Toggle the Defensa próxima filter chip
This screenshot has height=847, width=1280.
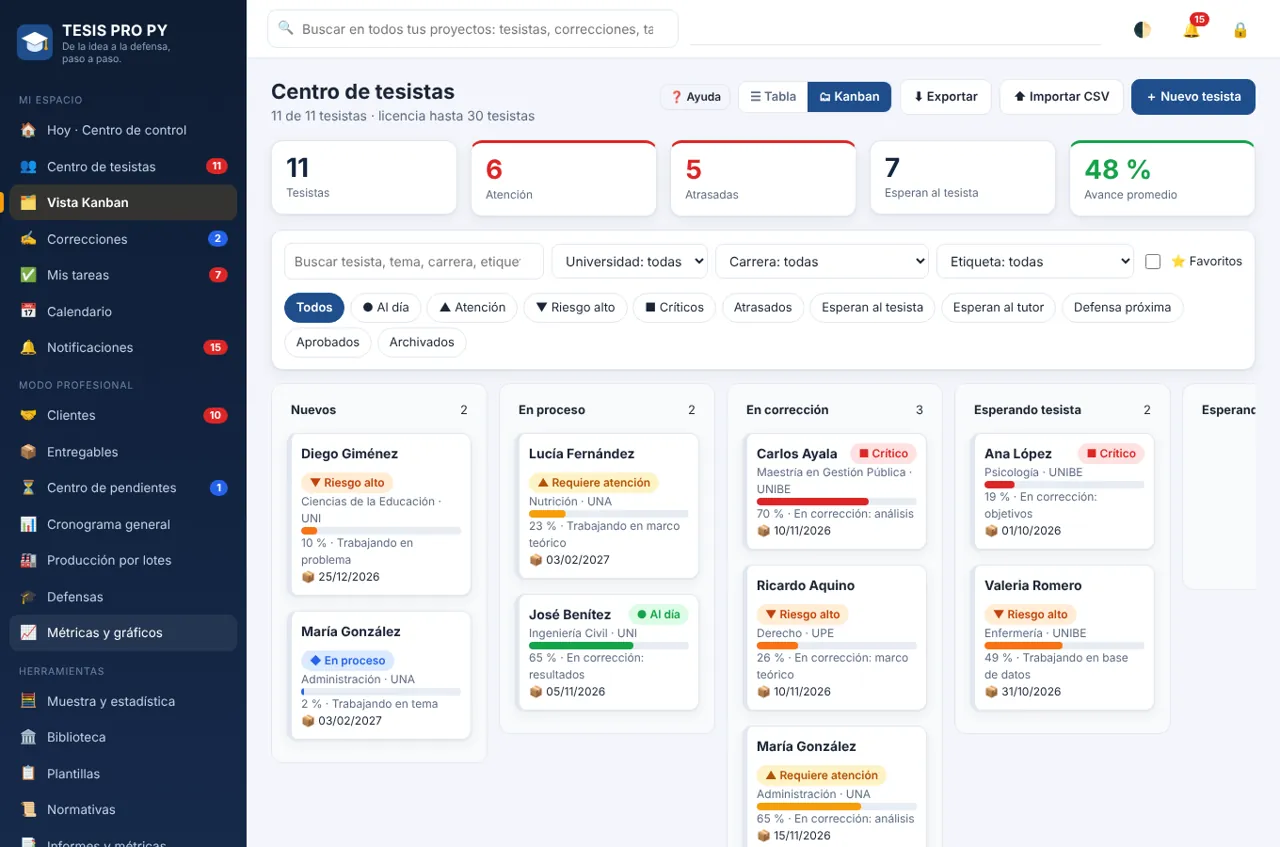point(1122,307)
